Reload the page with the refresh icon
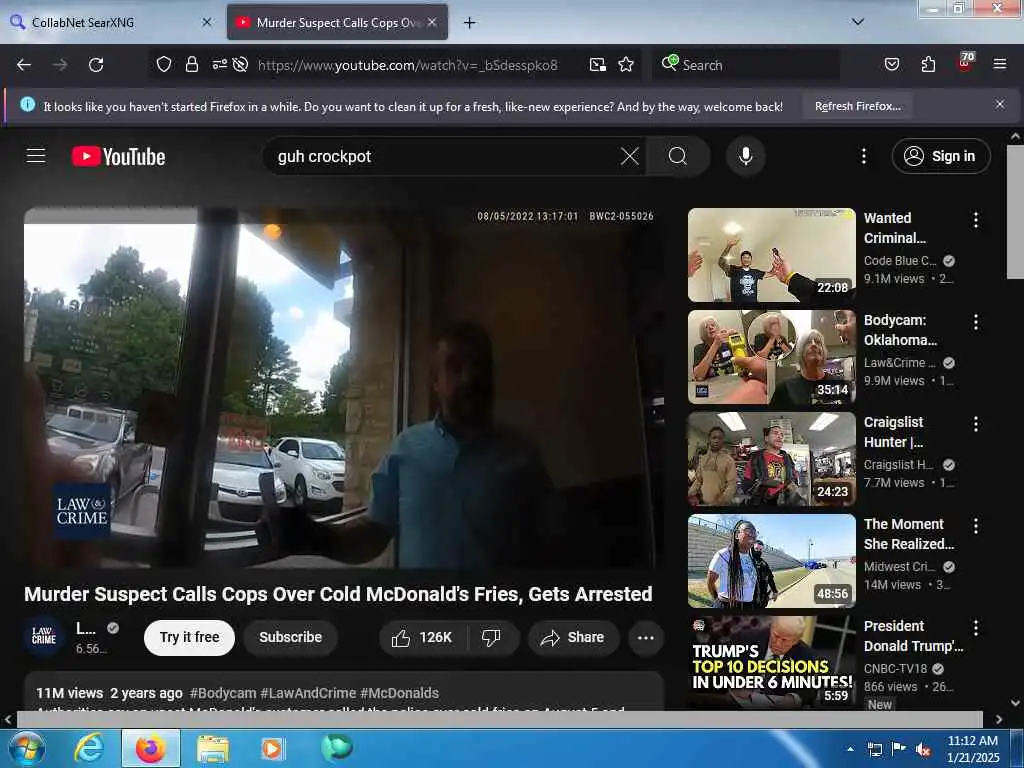Viewport: 1024px width, 768px height. (x=96, y=65)
